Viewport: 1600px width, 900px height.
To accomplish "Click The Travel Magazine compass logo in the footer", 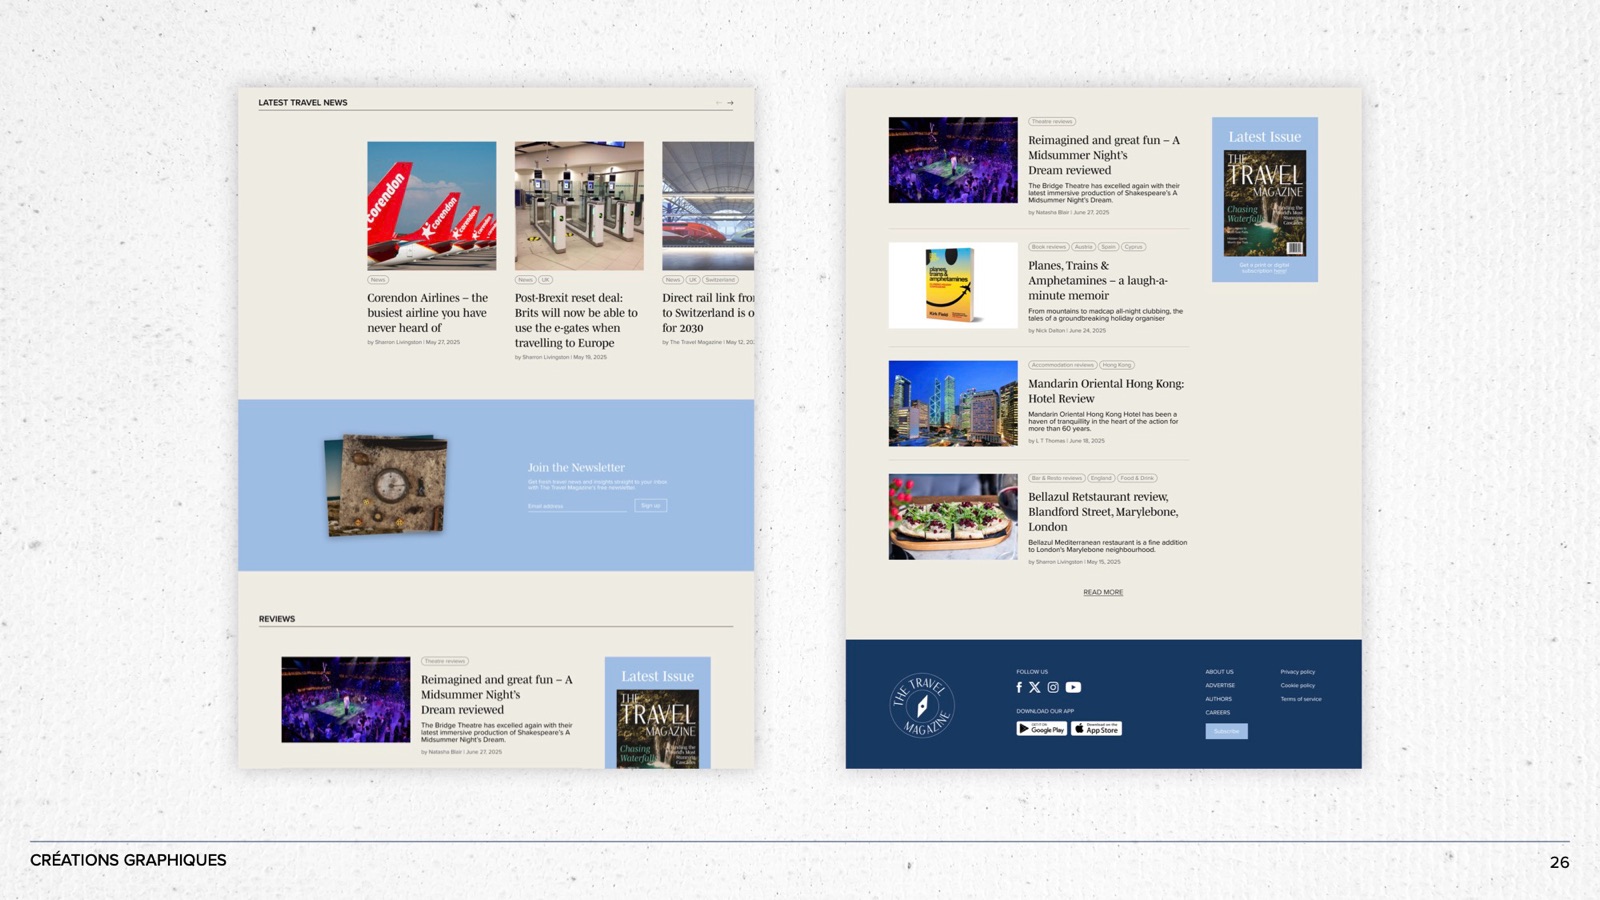I will click(922, 705).
